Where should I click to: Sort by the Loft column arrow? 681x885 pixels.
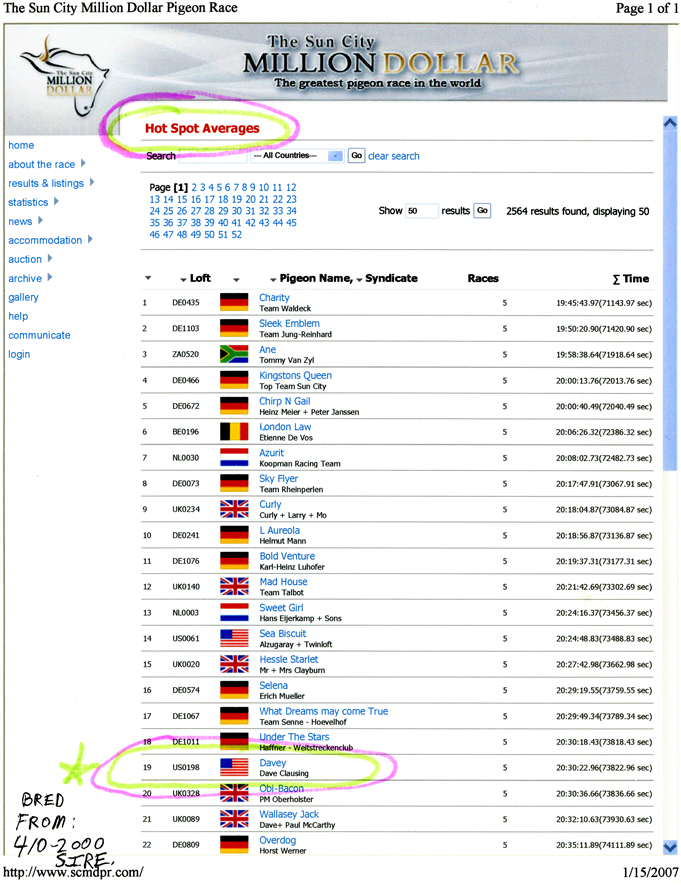click(x=183, y=279)
